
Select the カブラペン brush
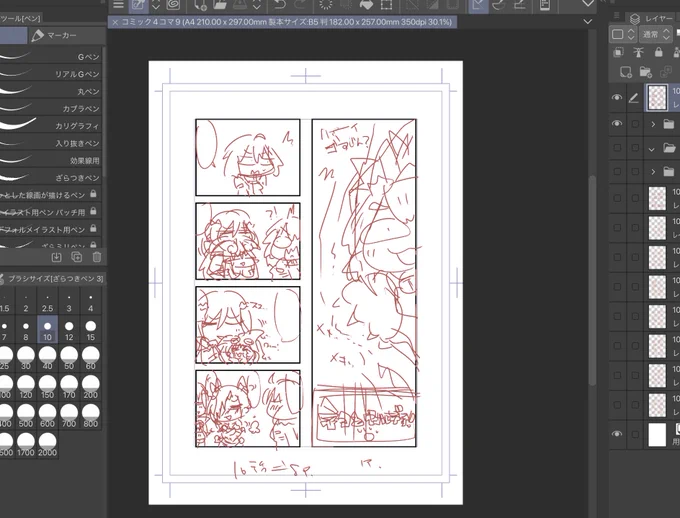(x=51, y=108)
